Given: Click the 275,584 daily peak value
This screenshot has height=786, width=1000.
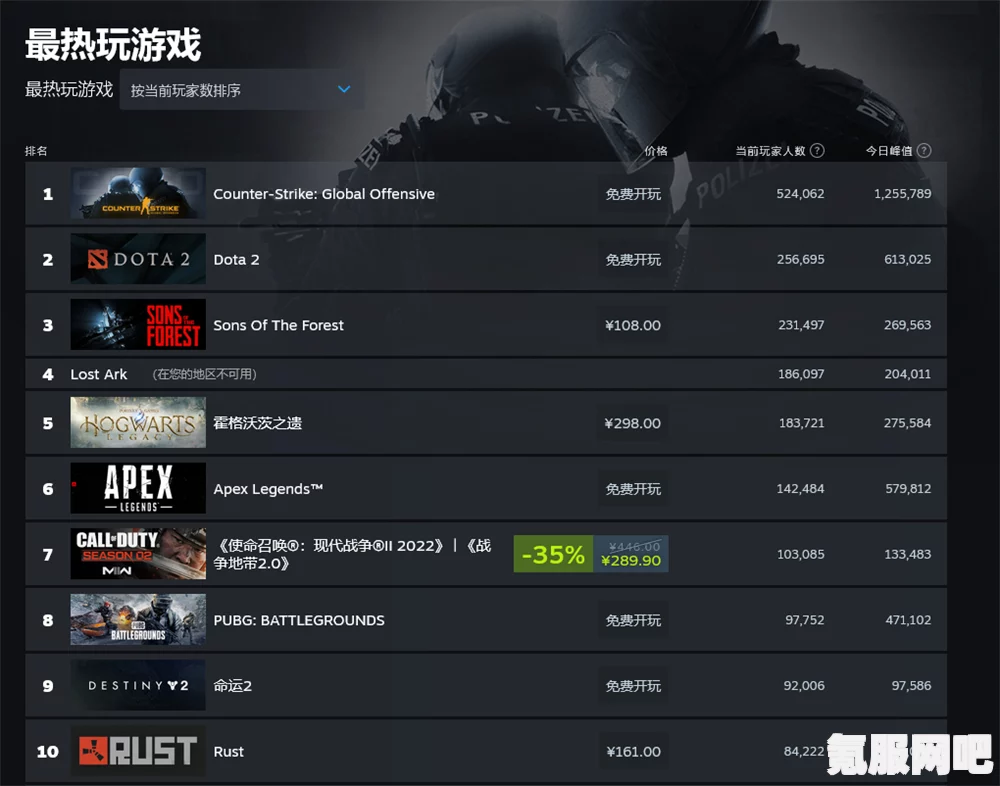Looking at the screenshot, I should tap(908, 423).
